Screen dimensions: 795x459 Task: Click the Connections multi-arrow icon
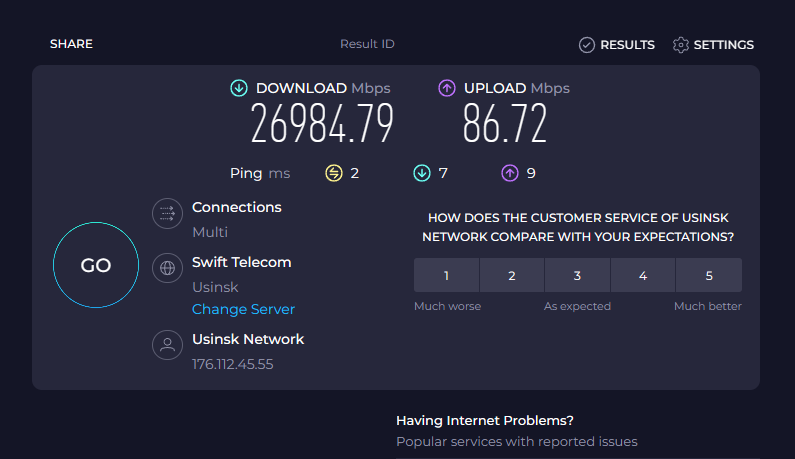[x=165, y=214]
